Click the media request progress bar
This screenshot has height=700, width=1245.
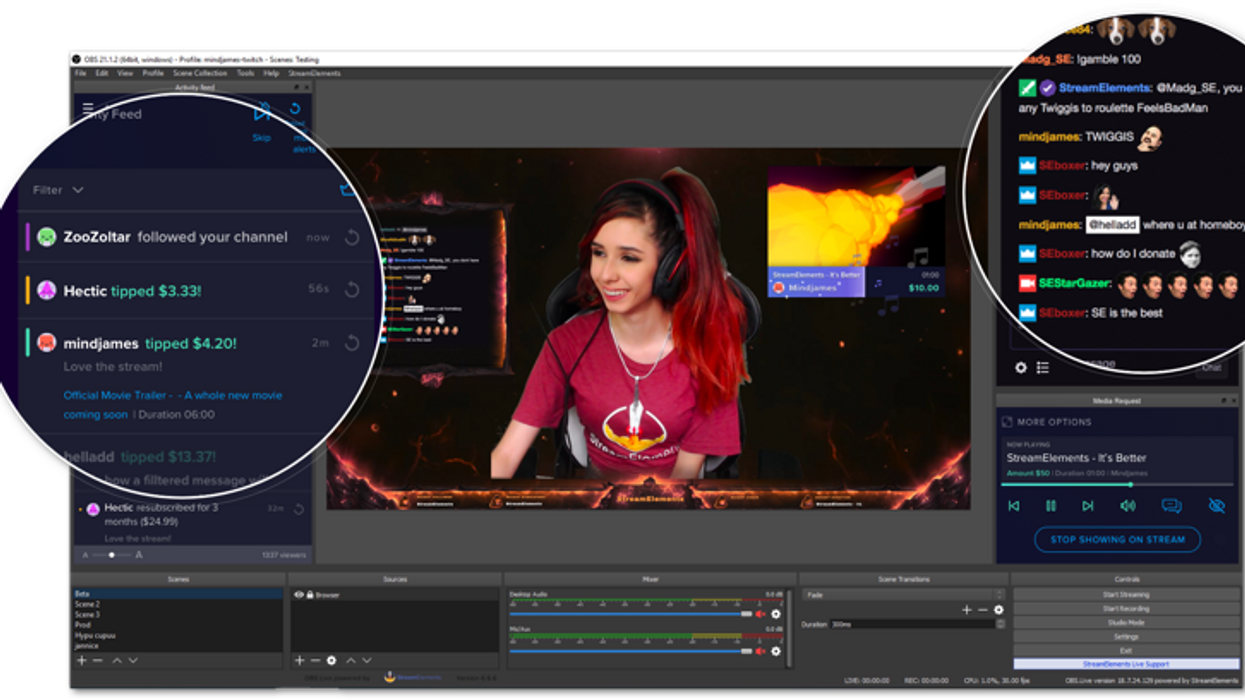click(x=1117, y=485)
